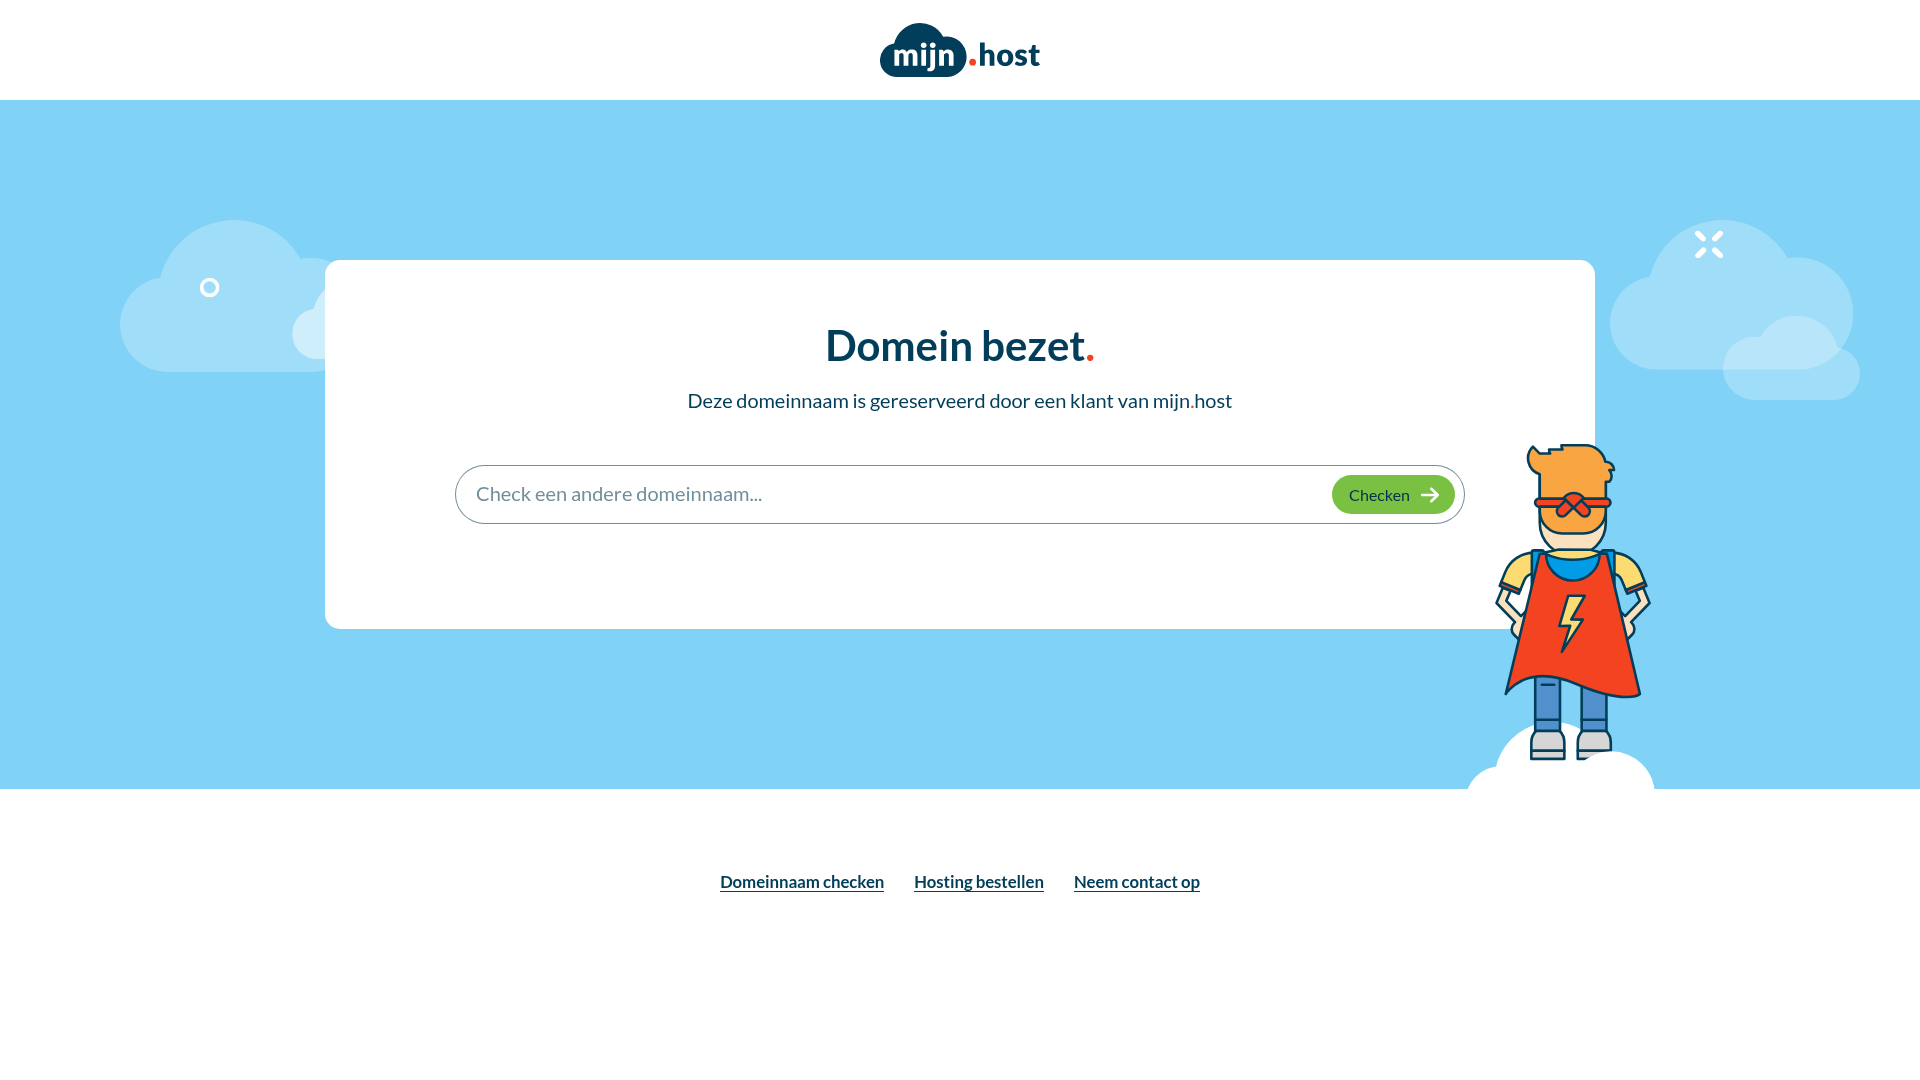Open the Domeinnaam checken link
1920x1080 pixels.
(802, 882)
